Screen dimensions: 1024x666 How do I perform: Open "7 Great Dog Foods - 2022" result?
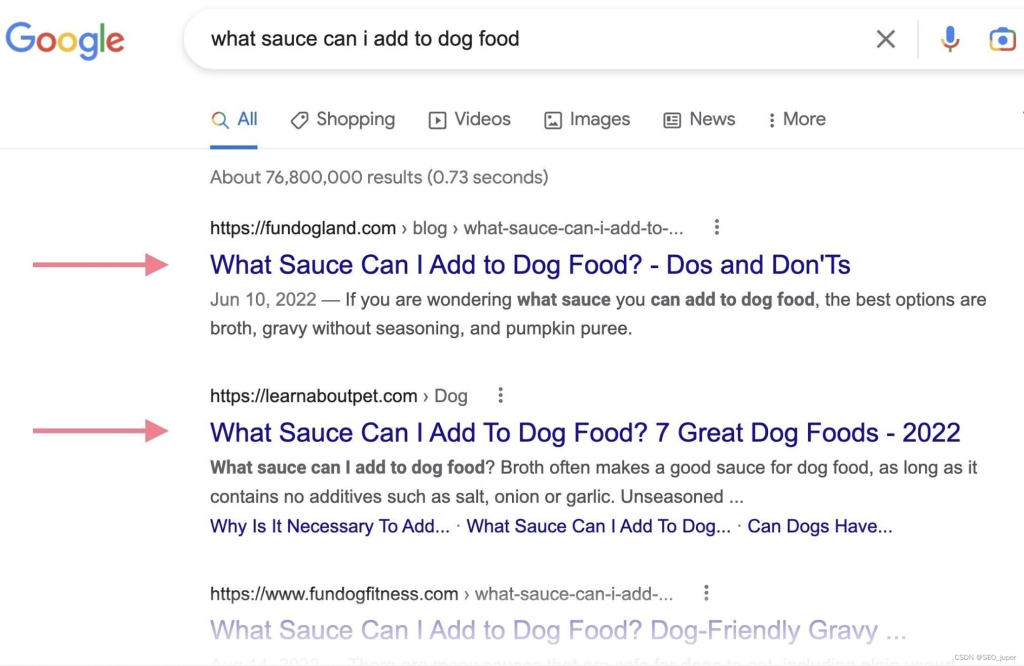(585, 432)
